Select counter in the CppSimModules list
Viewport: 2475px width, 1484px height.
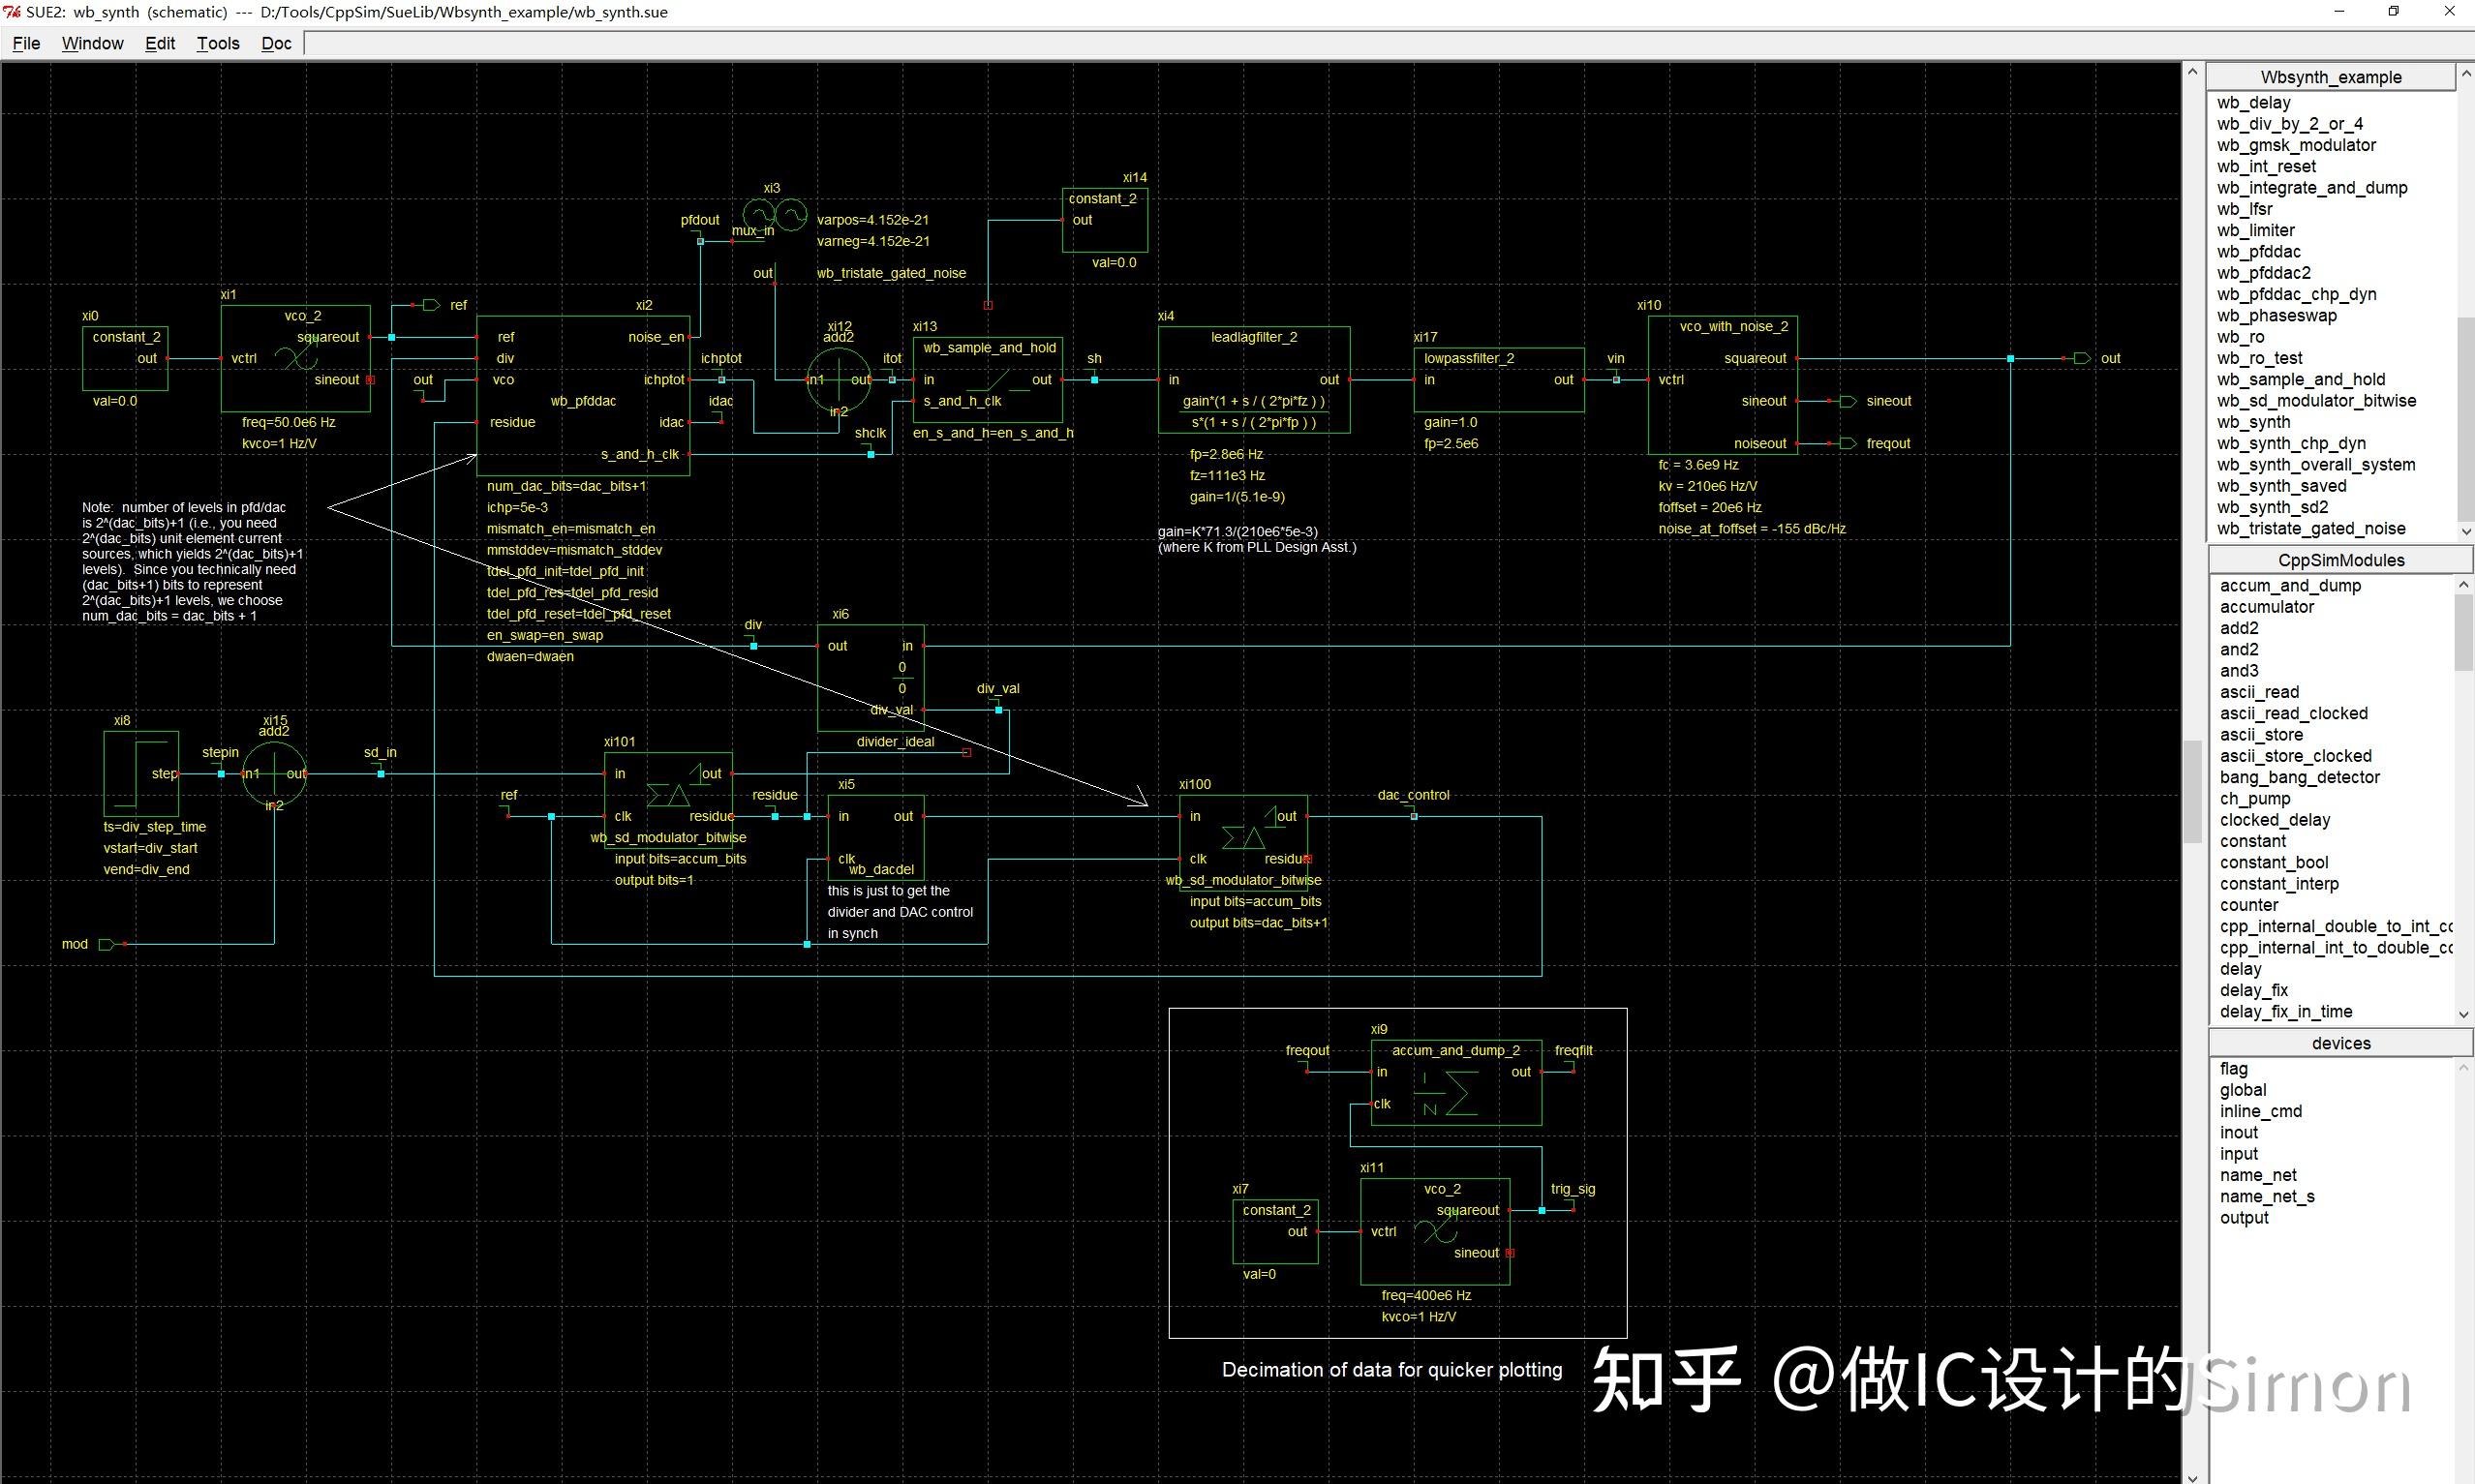pos(2248,904)
